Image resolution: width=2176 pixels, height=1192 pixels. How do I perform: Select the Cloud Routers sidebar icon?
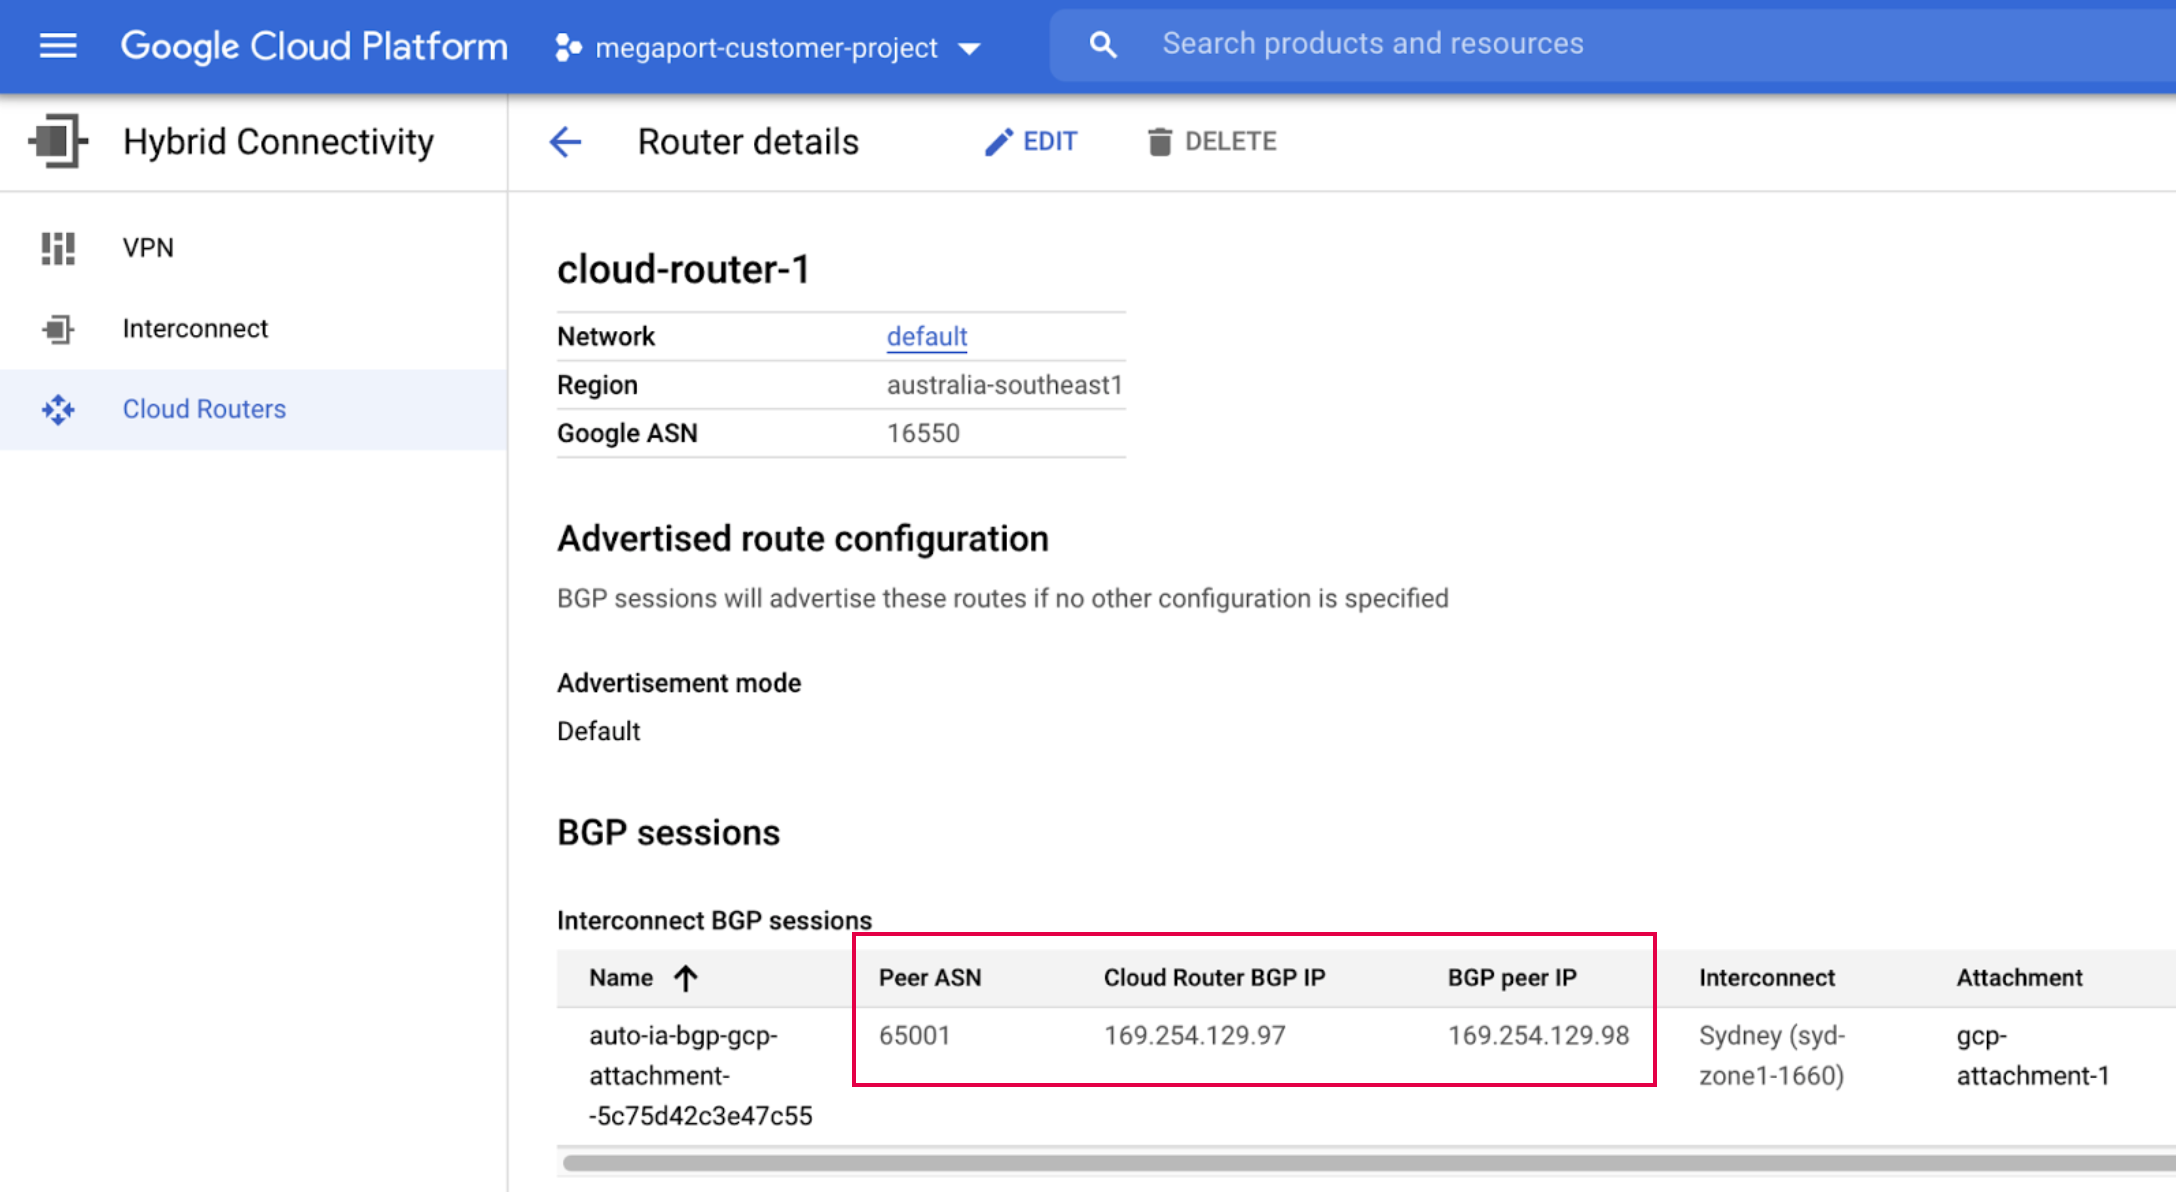[57, 409]
